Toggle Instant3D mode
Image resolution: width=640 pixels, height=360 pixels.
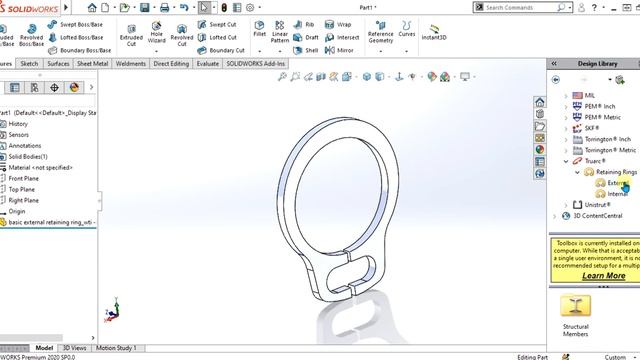coord(434,32)
